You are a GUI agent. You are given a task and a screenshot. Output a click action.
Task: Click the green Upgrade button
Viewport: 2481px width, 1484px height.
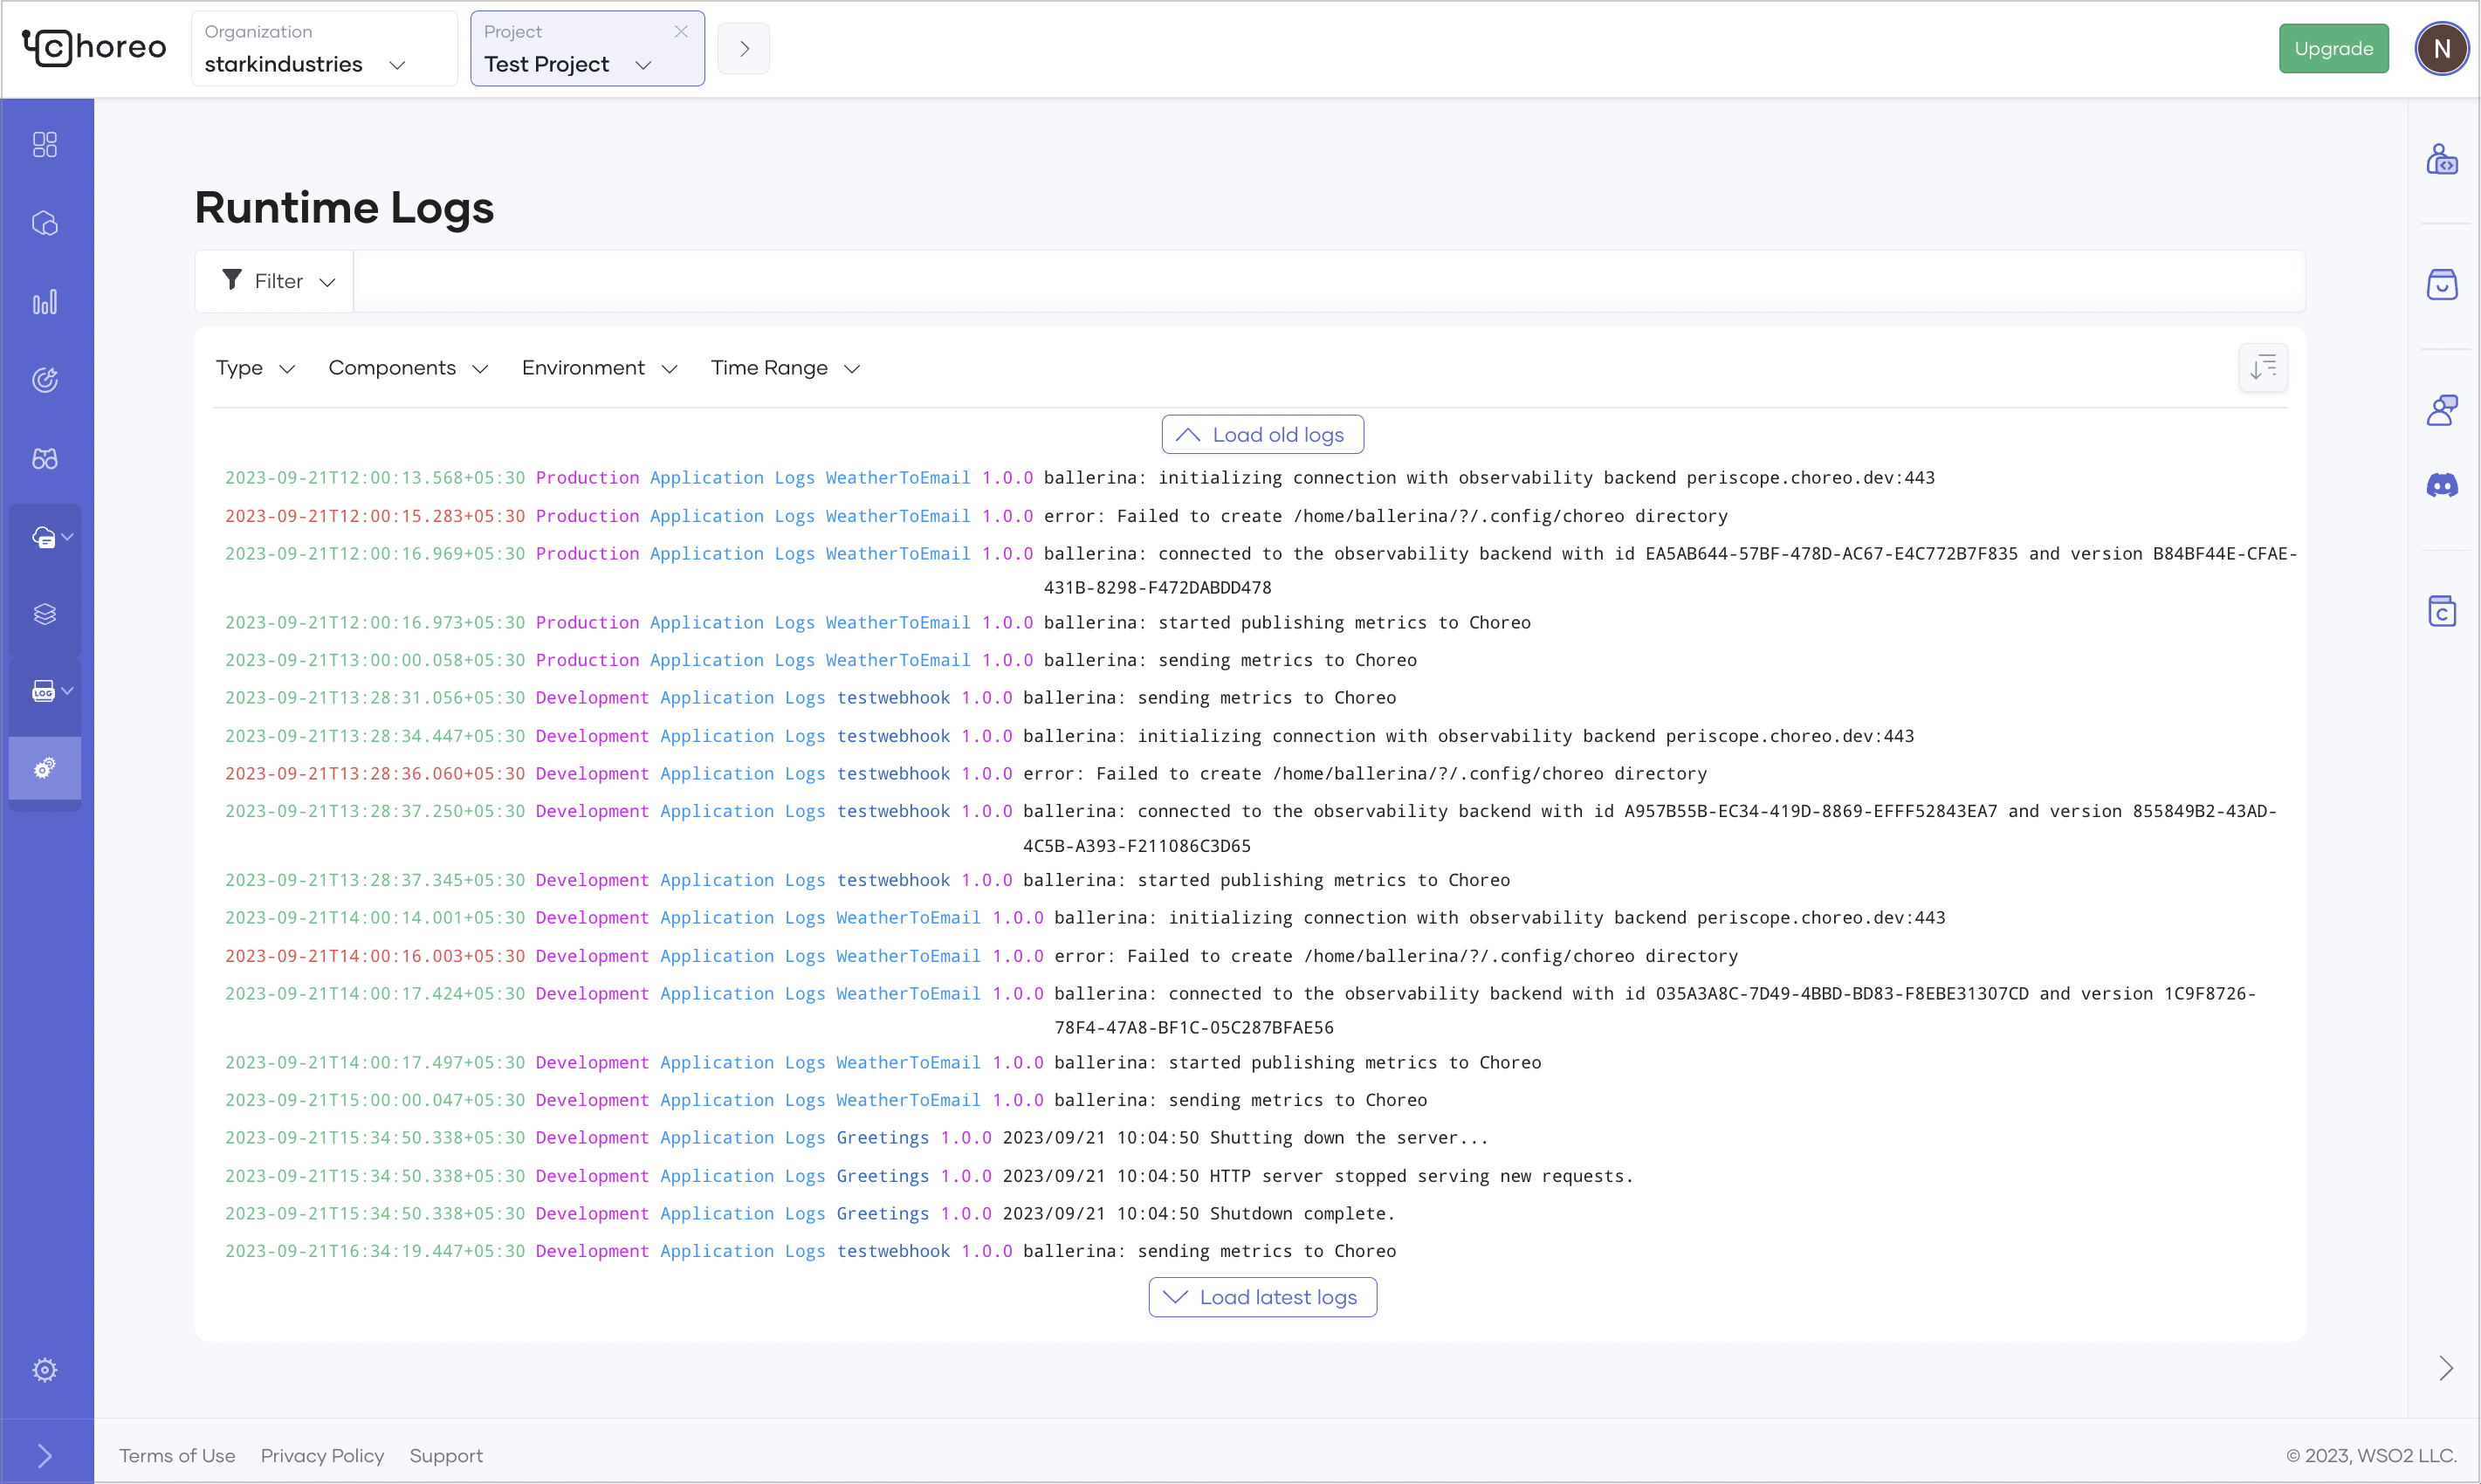2333,49
